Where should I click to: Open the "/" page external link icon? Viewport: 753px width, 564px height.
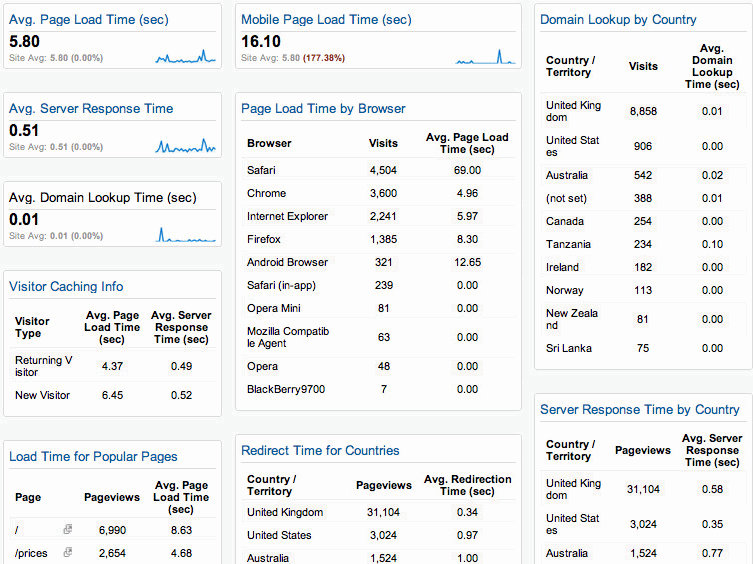[68, 528]
